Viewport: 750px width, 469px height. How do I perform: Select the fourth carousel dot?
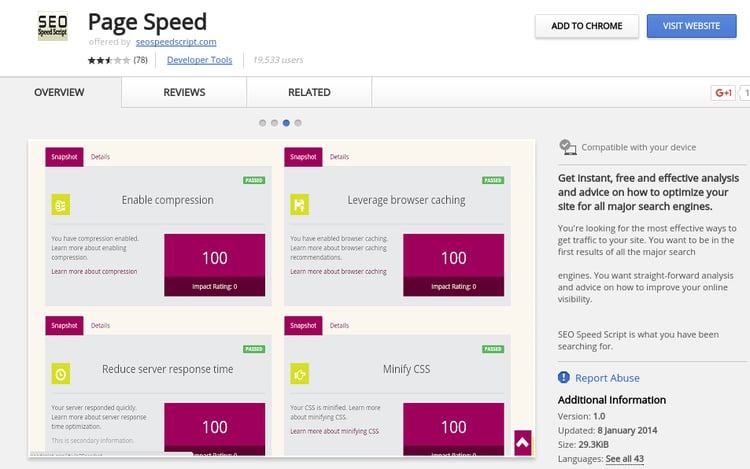pyautogui.click(x=298, y=123)
